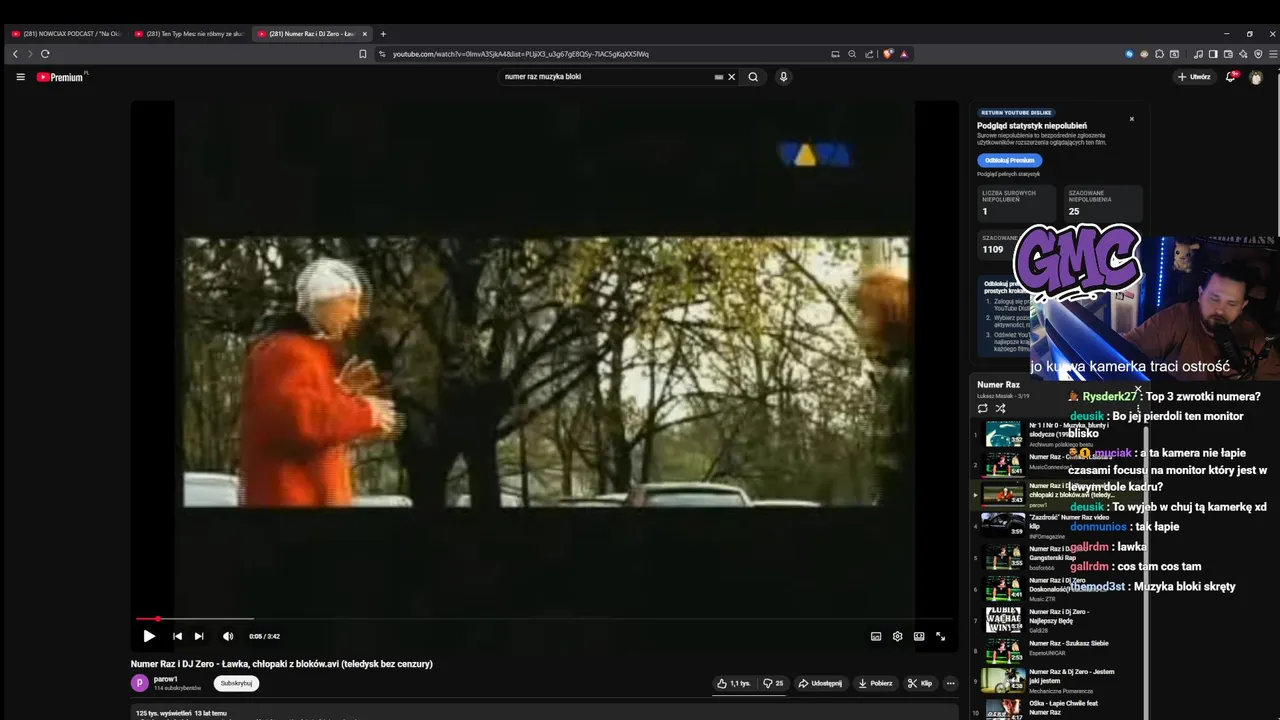Screen dimensions: 1280x720
Task: Go back in browser history
Action: 15,54
